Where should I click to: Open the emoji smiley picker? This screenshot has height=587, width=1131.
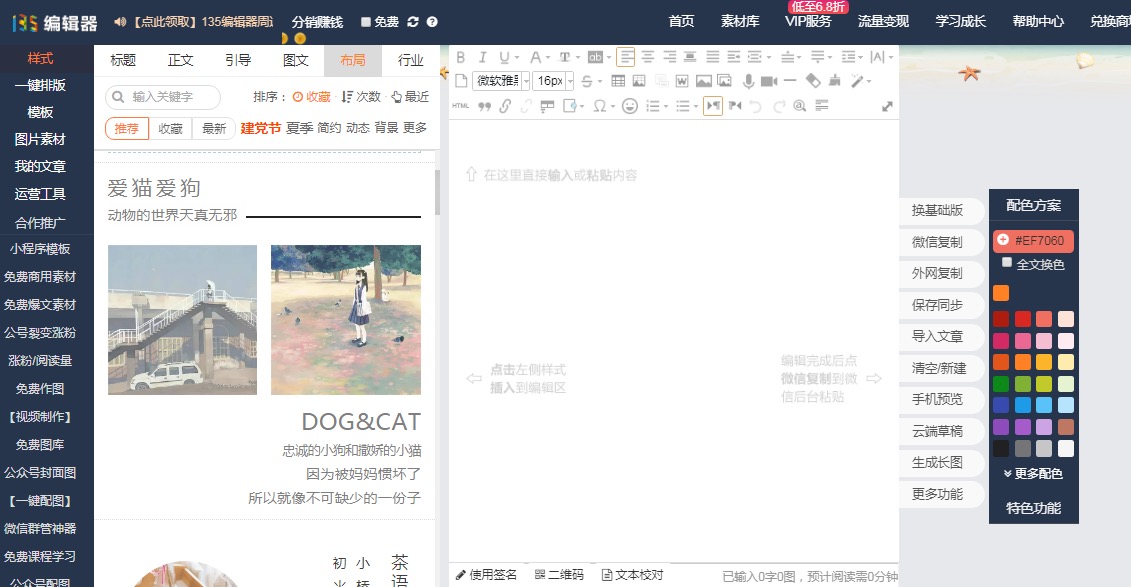click(x=630, y=106)
